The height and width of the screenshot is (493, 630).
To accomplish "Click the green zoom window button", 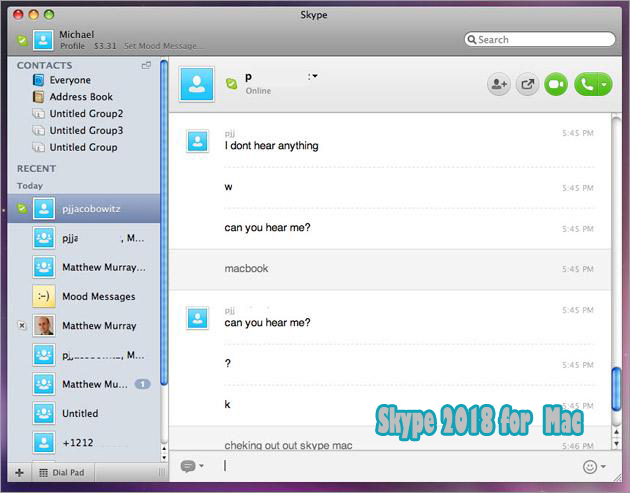I will pyautogui.click(x=49, y=15).
